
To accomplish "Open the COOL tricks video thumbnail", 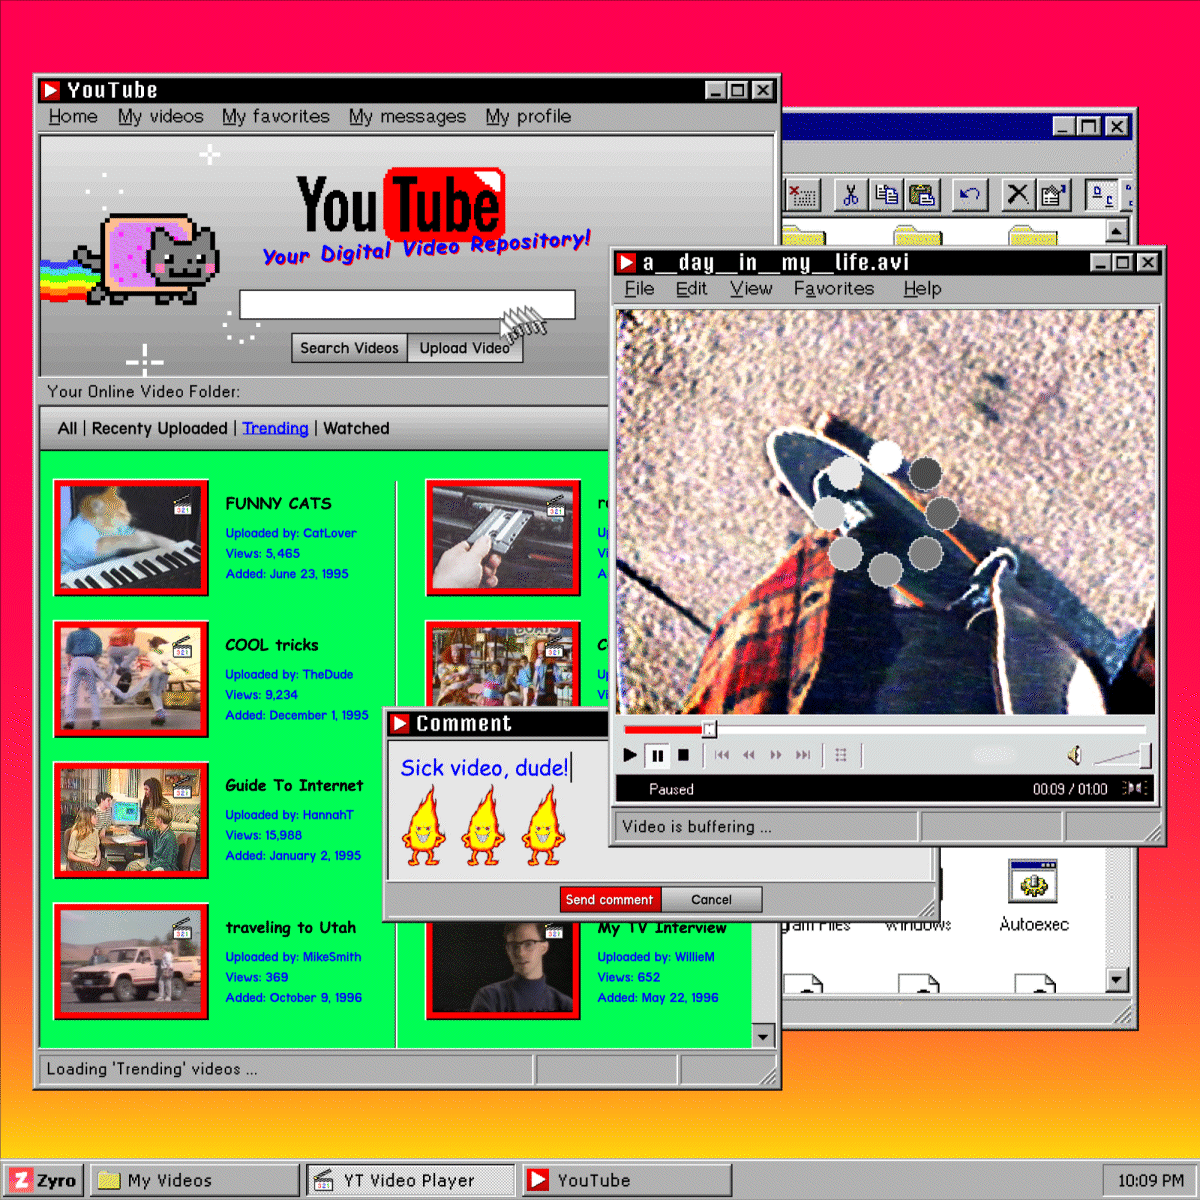I will pyautogui.click(x=131, y=679).
